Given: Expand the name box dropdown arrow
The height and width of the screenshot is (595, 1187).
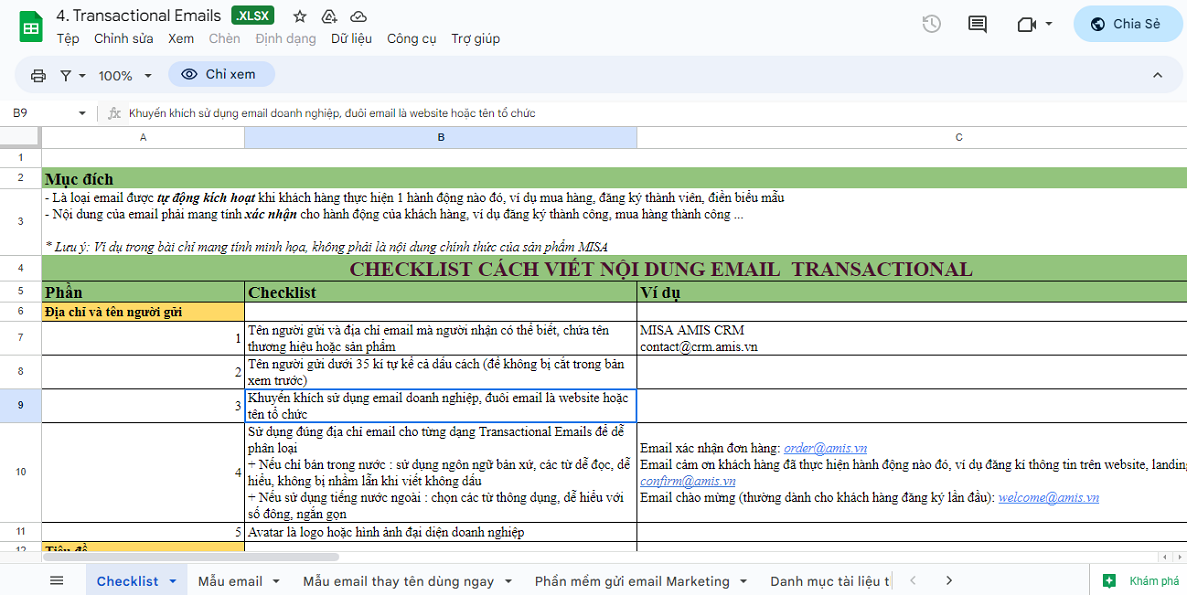Looking at the screenshot, I should tap(83, 114).
